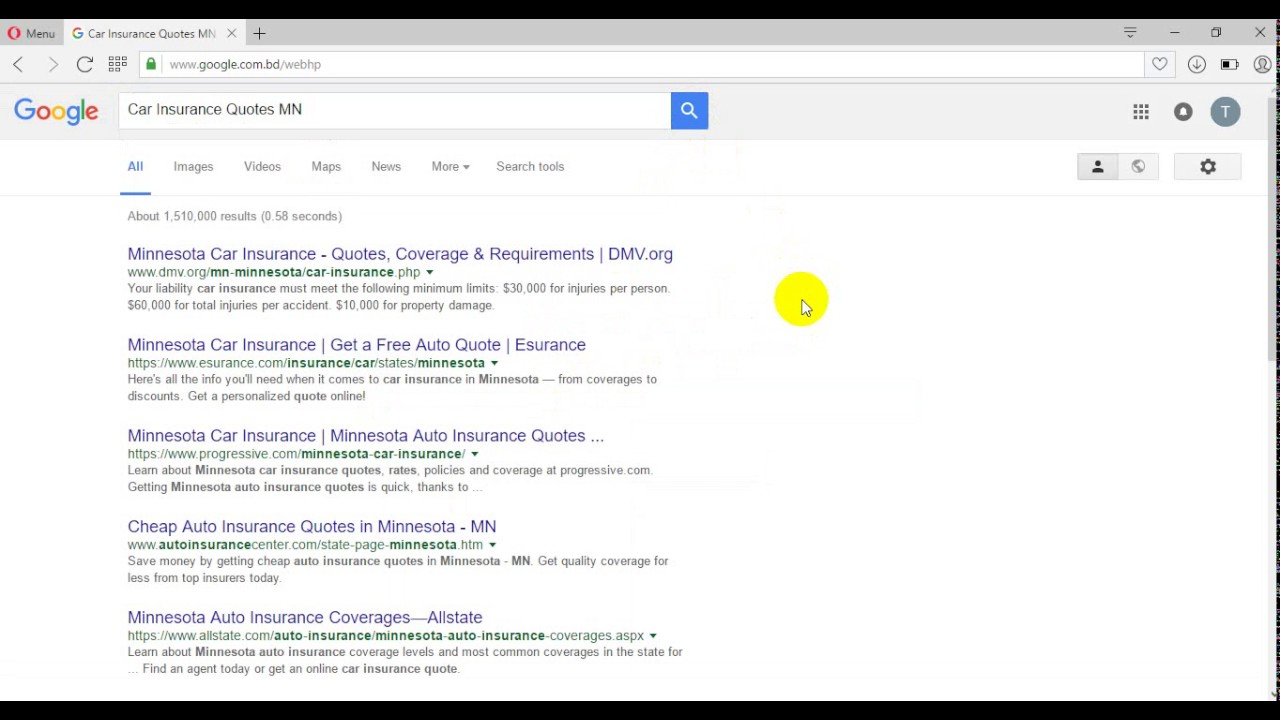Image resolution: width=1280 pixels, height=720 pixels.
Task: Click the page vertical scrollbar
Action: point(1273,230)
